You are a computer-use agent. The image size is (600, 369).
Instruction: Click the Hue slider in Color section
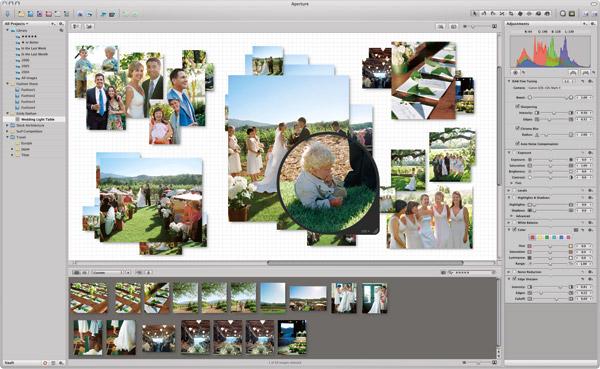tap(550, 246)
